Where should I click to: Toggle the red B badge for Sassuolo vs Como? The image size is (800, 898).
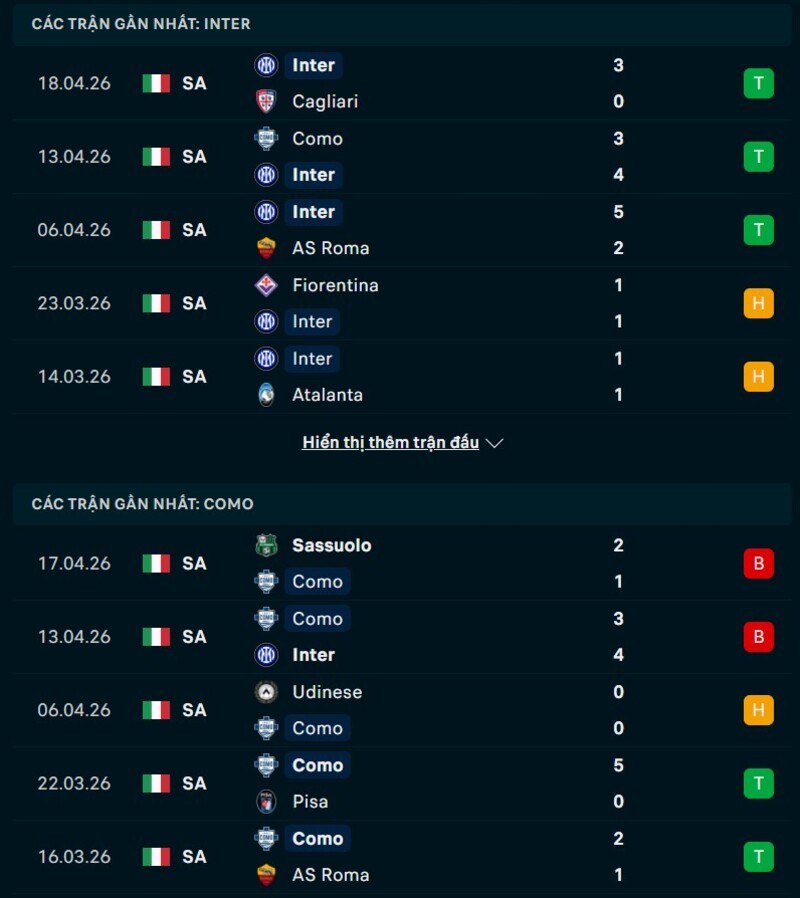click(x=759, y=563)
